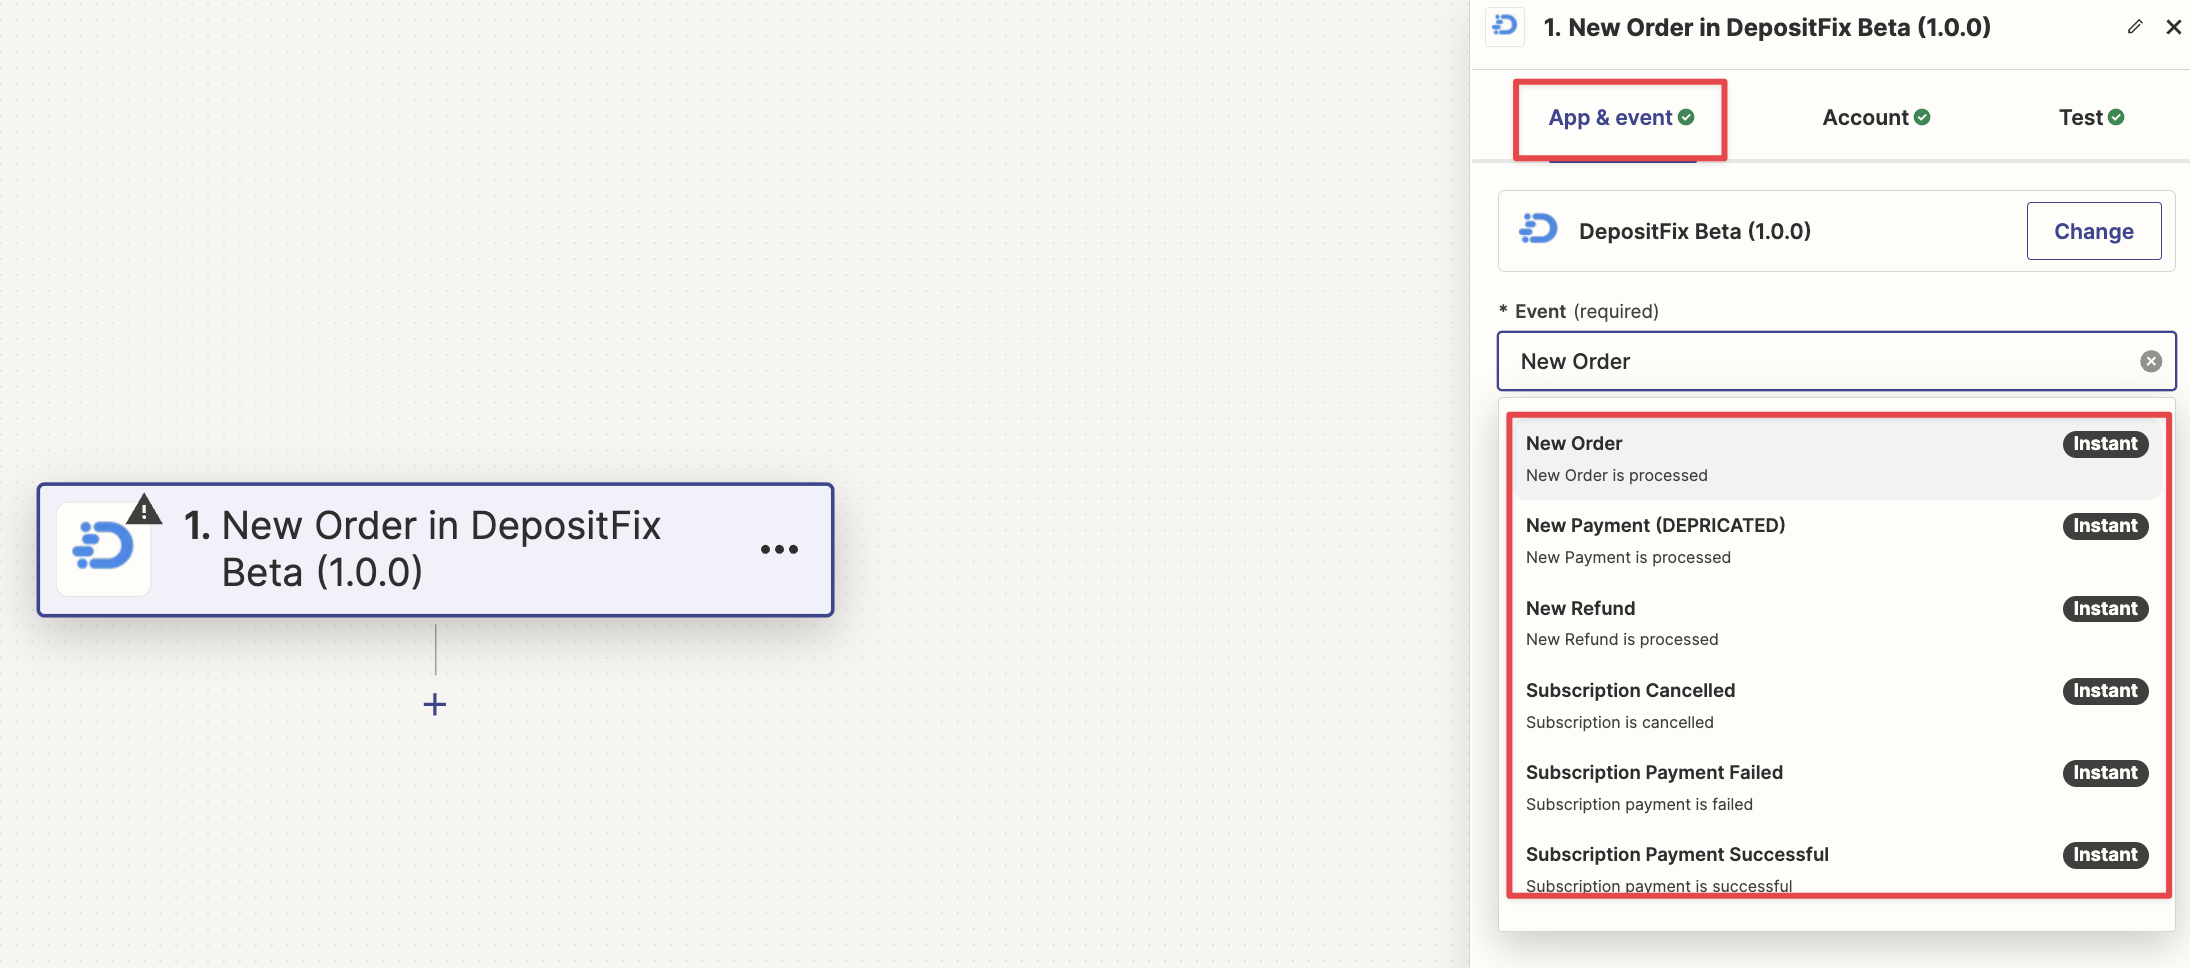Switch to the Test tab
This screenshot has height=968, width=2190.
point(2091,118)
